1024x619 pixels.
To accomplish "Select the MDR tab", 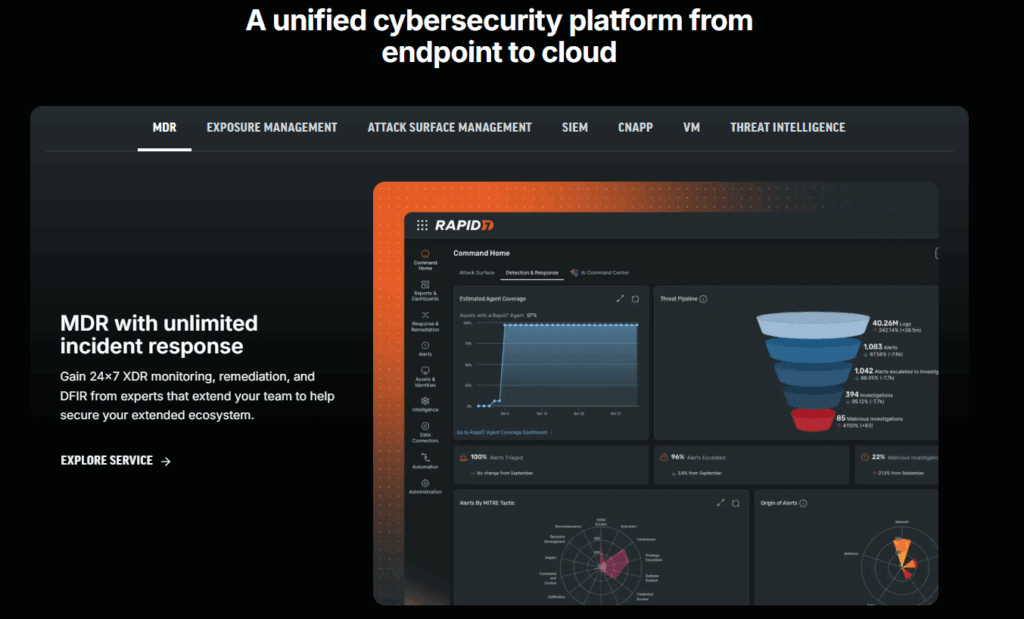I will [x=165, y=127].
